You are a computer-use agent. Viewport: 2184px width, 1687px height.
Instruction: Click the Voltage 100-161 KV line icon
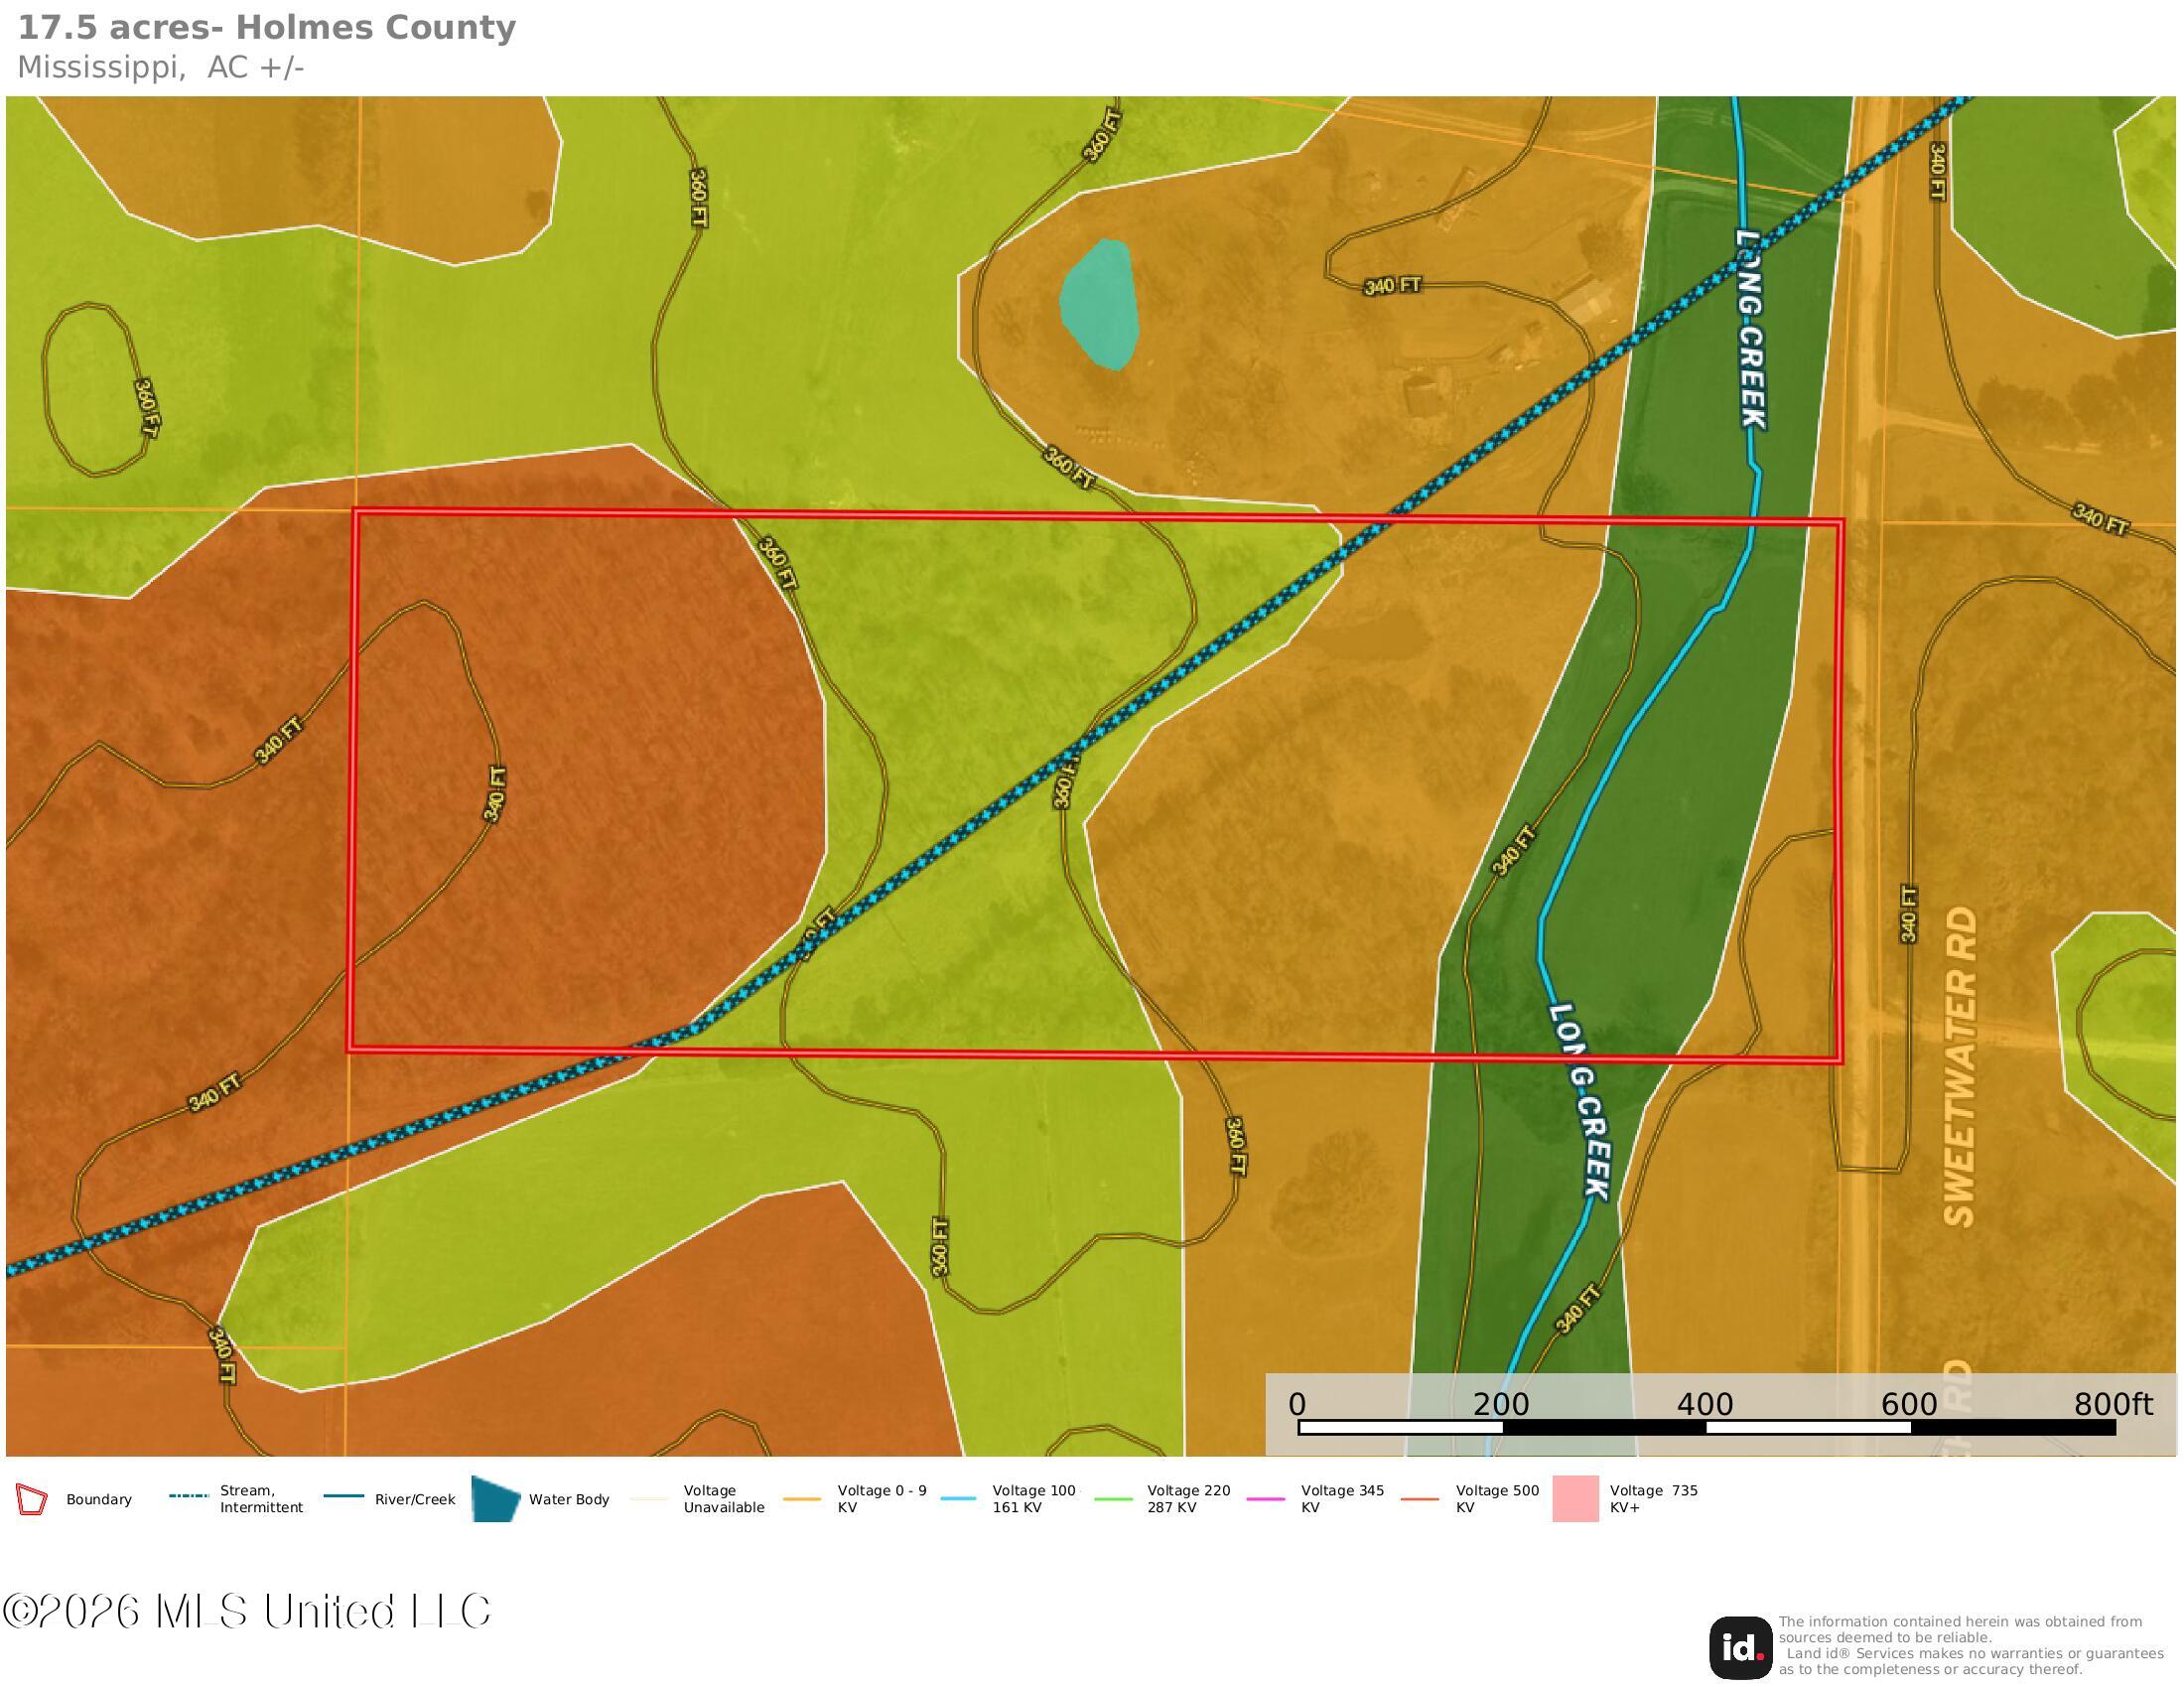[x=960, y=1498]
